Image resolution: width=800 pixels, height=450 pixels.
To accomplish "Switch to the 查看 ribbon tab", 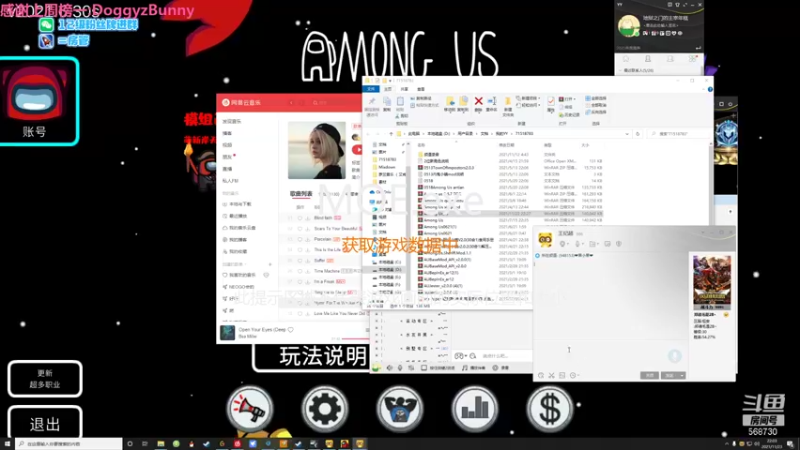I will coord(420,89).
